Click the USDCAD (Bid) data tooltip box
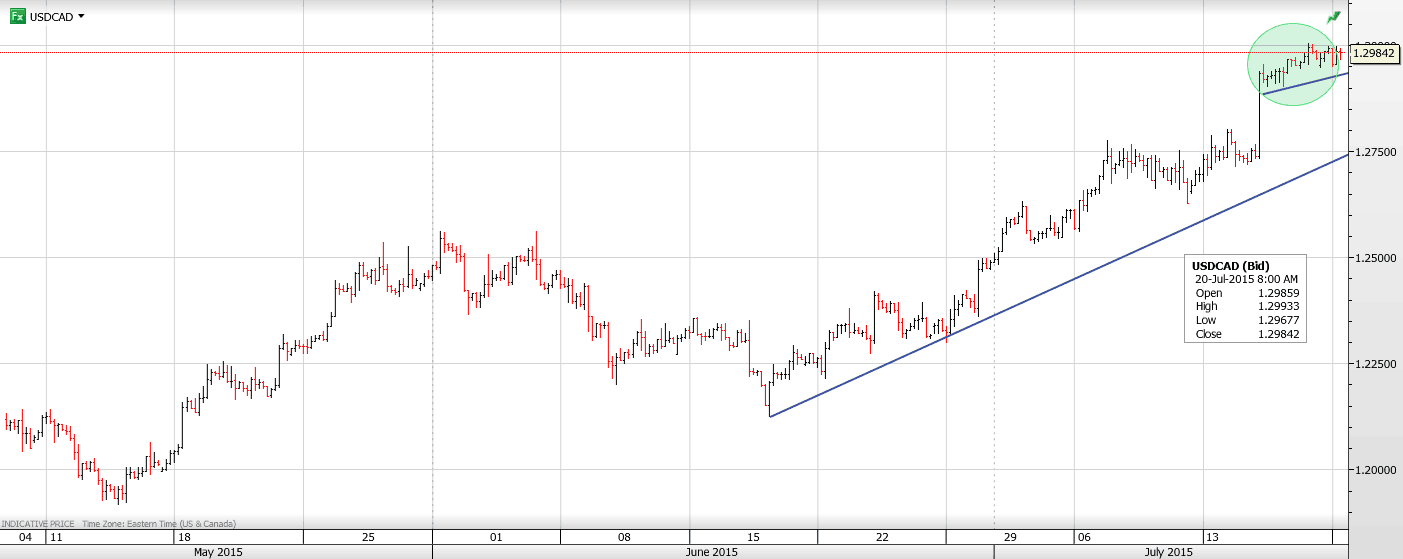Image resolution: width=1403 pixels, height=559 pixels. pyautogui.click(x=1246, y=300)
